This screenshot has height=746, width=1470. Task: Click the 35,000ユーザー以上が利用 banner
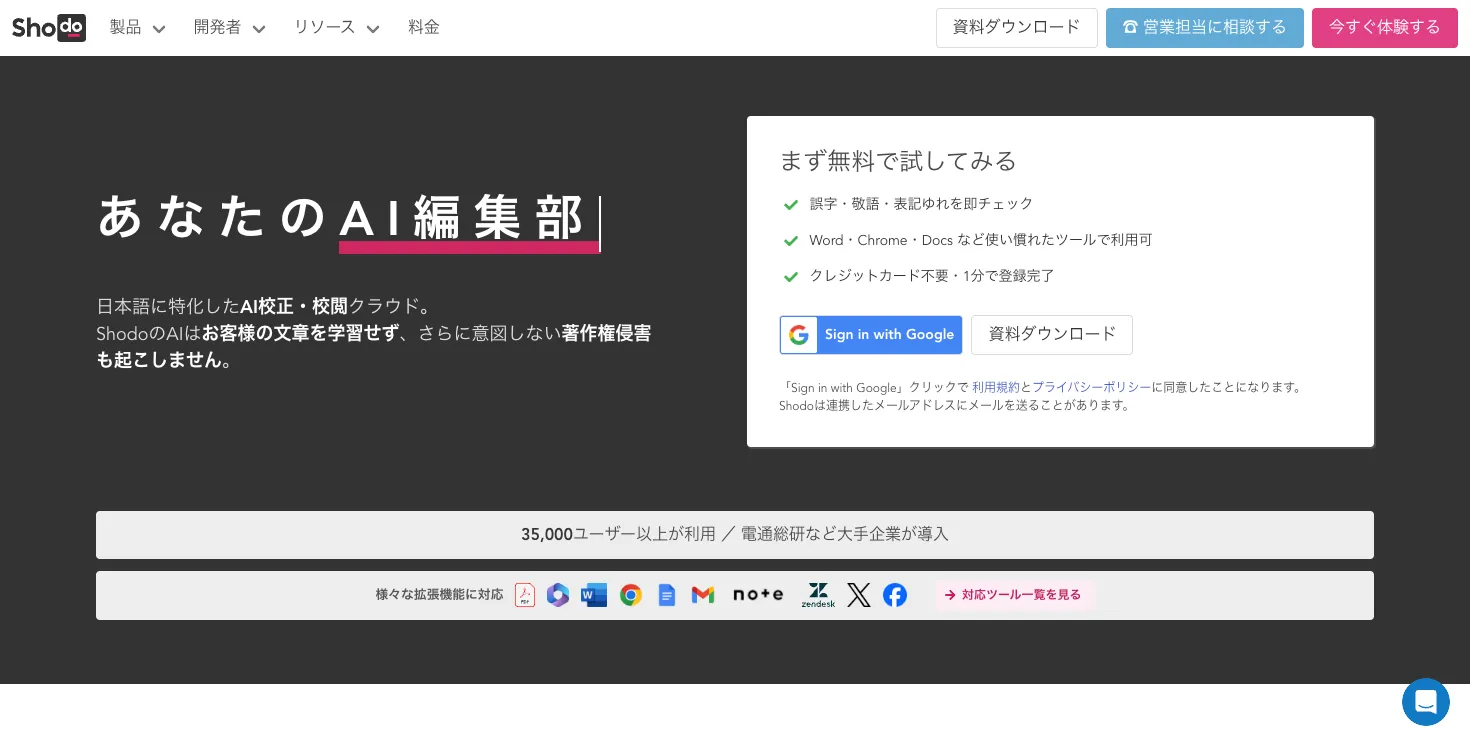(735, 535)
